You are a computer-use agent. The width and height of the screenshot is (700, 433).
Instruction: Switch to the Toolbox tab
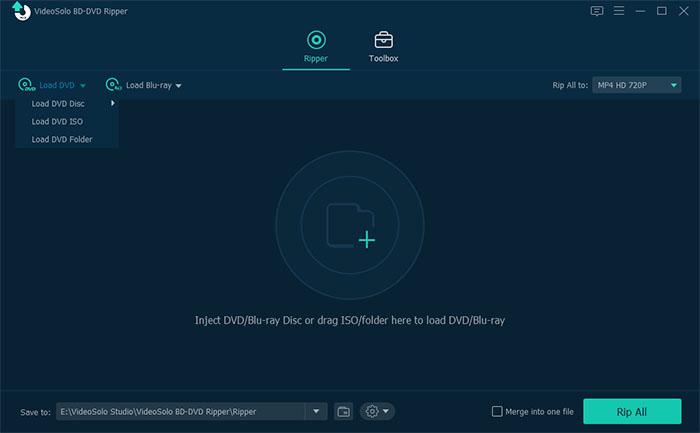[383, 46]
